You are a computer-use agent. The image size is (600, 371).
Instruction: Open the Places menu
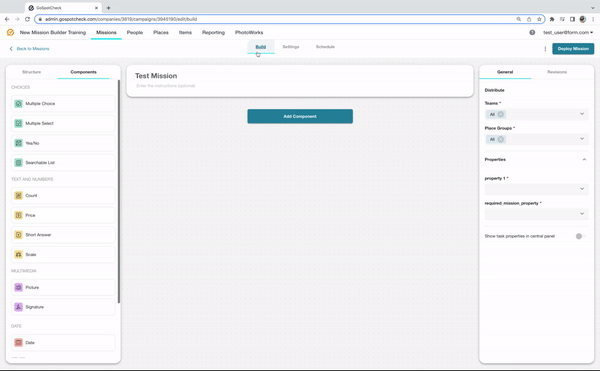click(x=161, y=33)
